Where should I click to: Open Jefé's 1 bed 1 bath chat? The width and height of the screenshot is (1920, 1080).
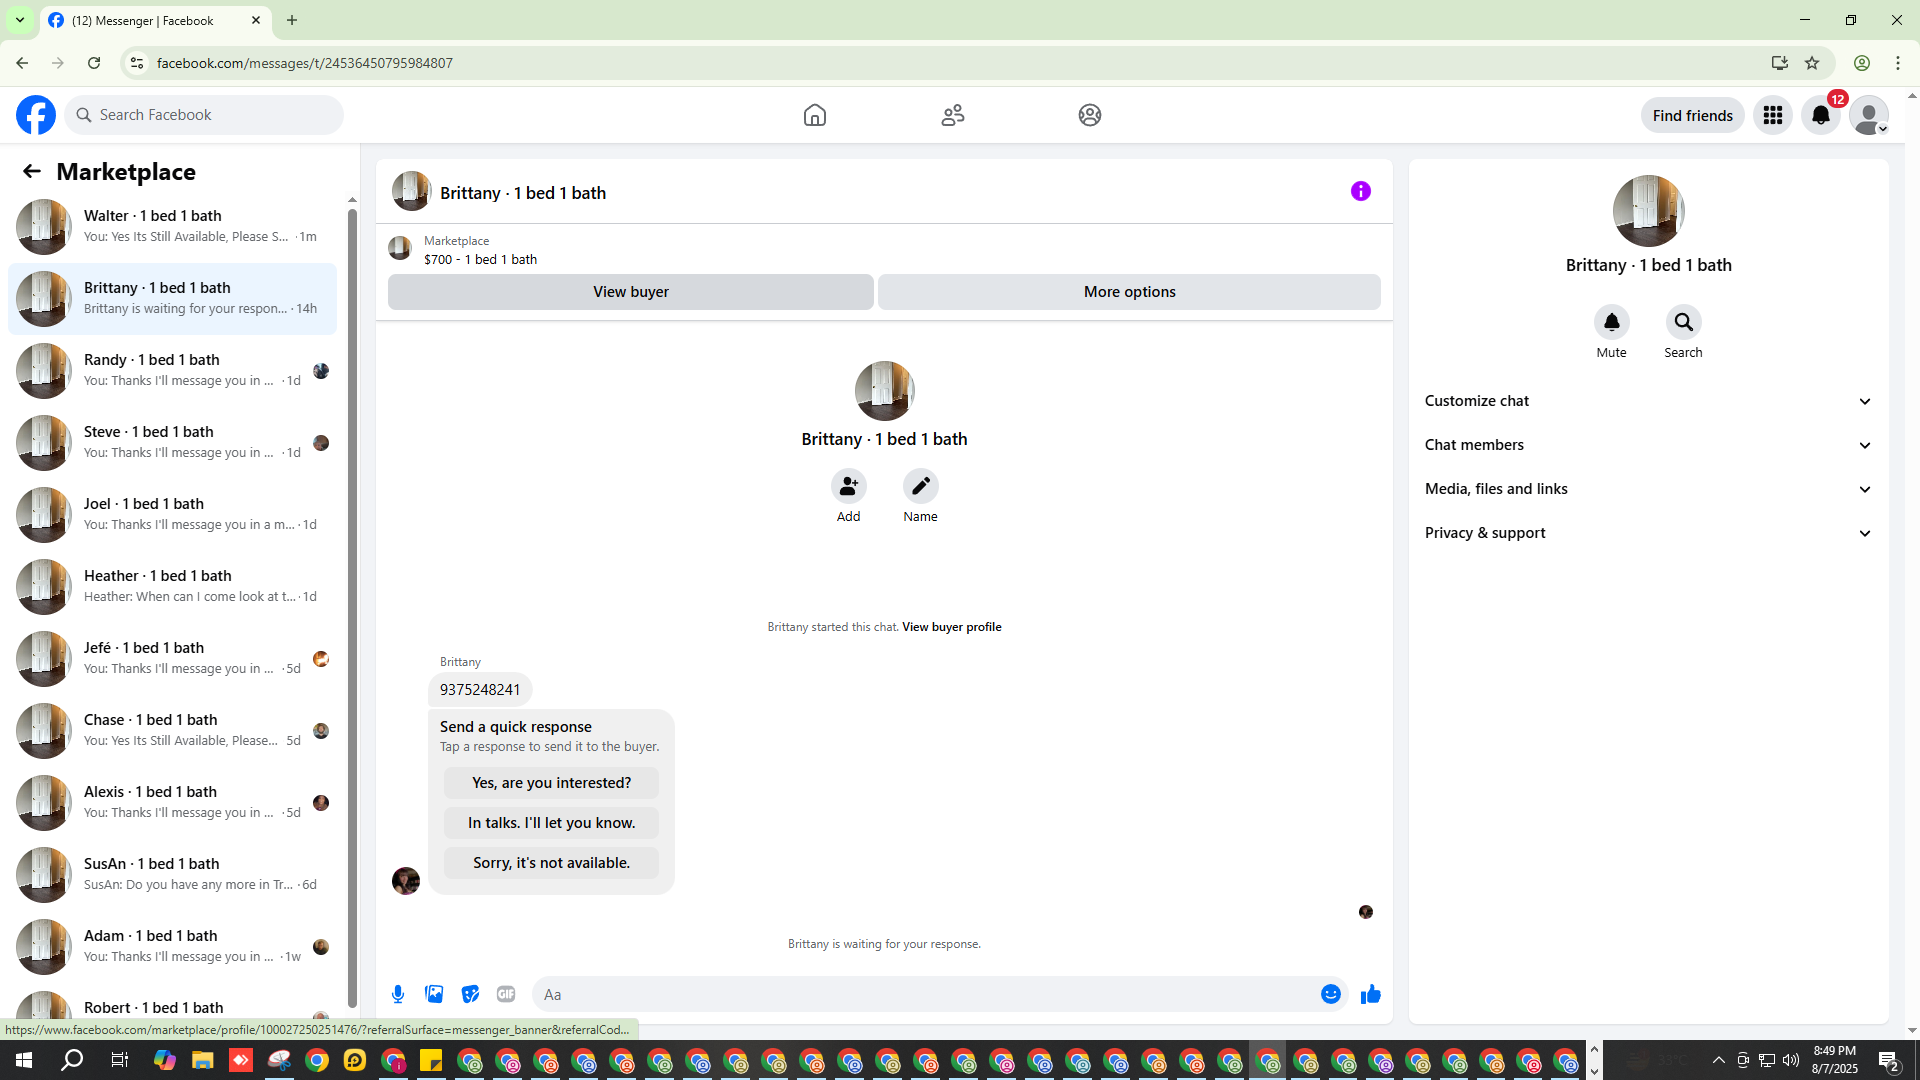[x=173, y=659]
